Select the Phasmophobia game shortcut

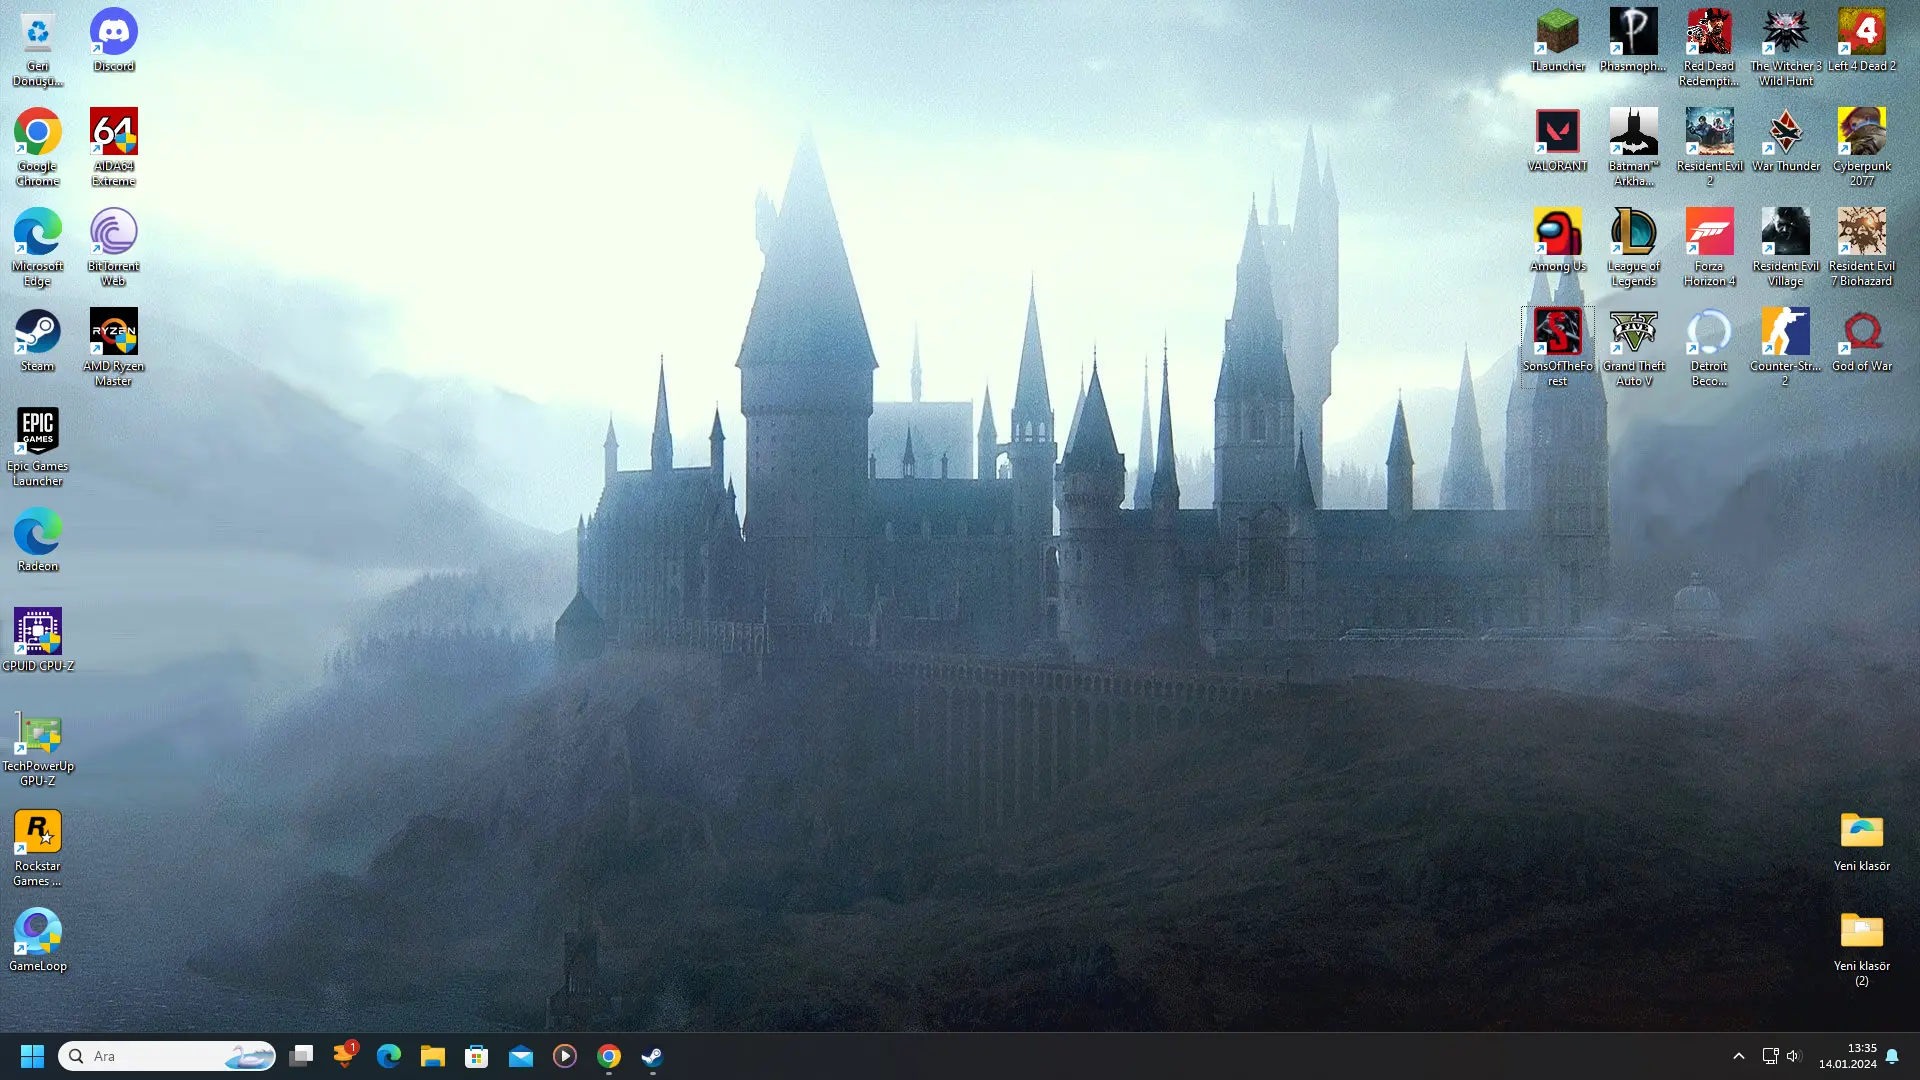point(1633,41)
